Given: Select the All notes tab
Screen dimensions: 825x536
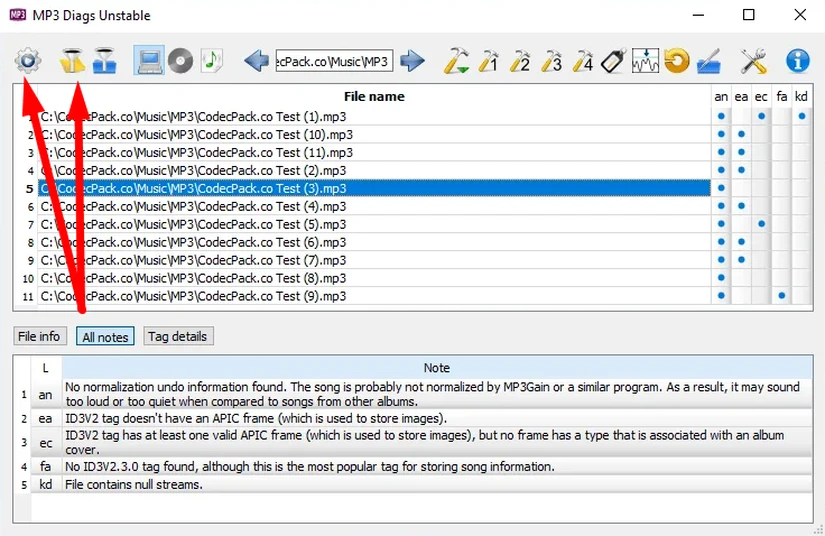Looking at the screenshot, I should (x=105, y=337).
